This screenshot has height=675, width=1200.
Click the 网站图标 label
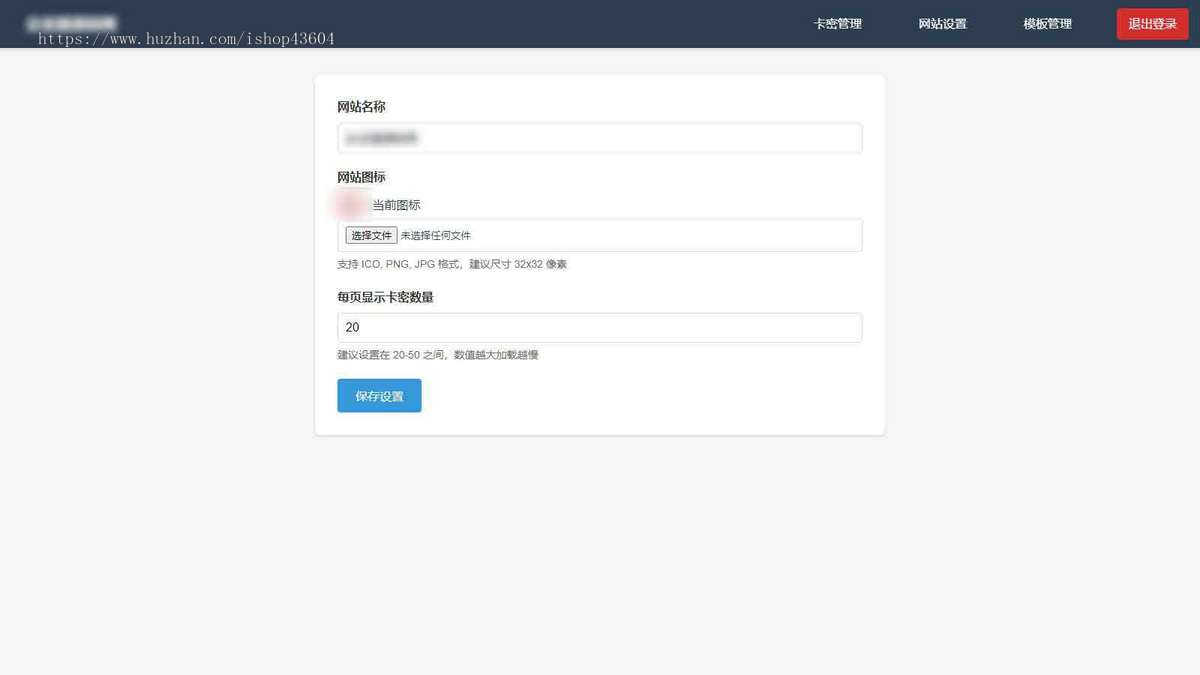361,177
